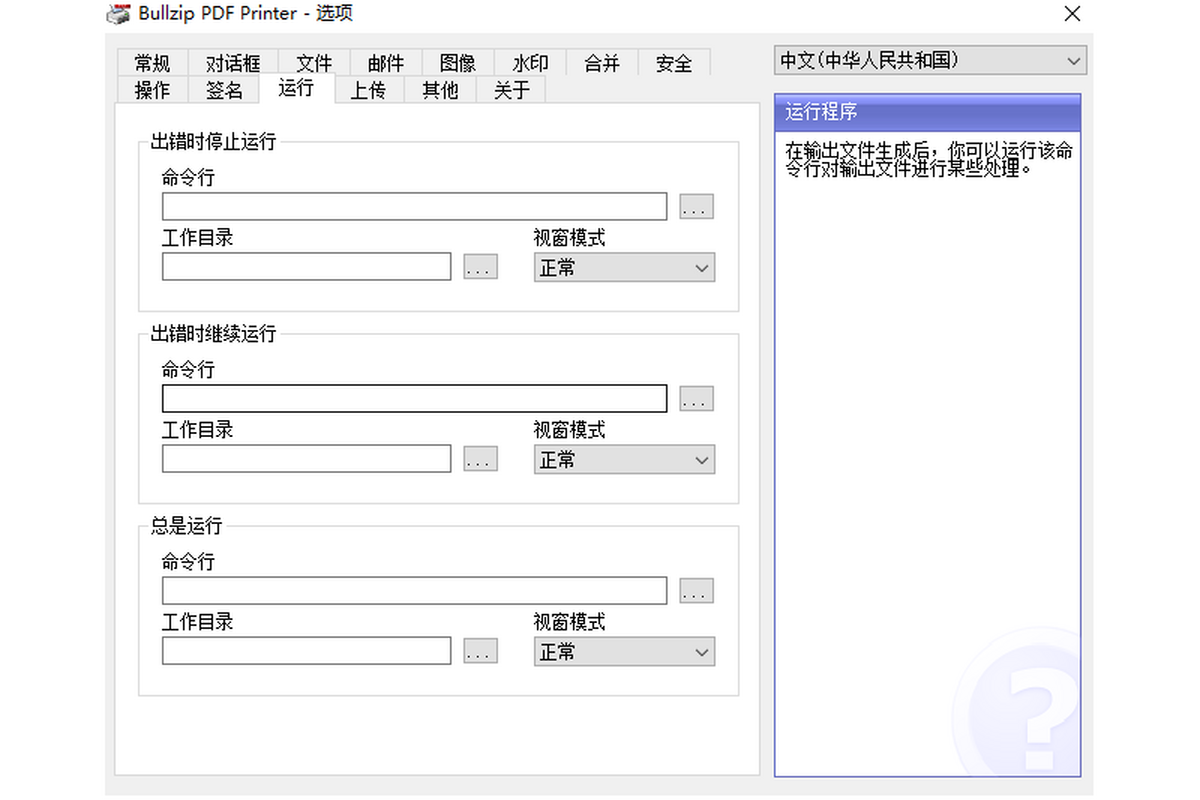This screenshot has width=1200, height=800.
Task: Select the 合并 tab
Action: click(x=602, y=63)
